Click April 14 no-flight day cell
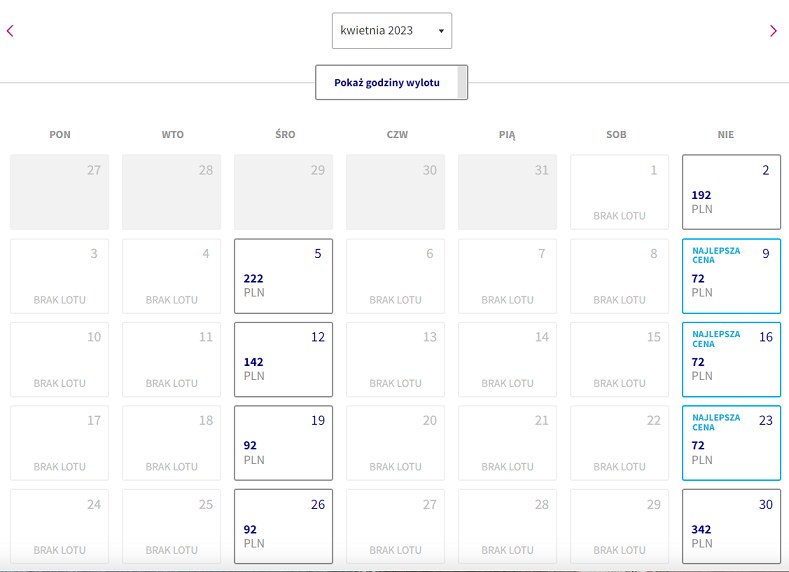The image size is (789, 572). 507,360
